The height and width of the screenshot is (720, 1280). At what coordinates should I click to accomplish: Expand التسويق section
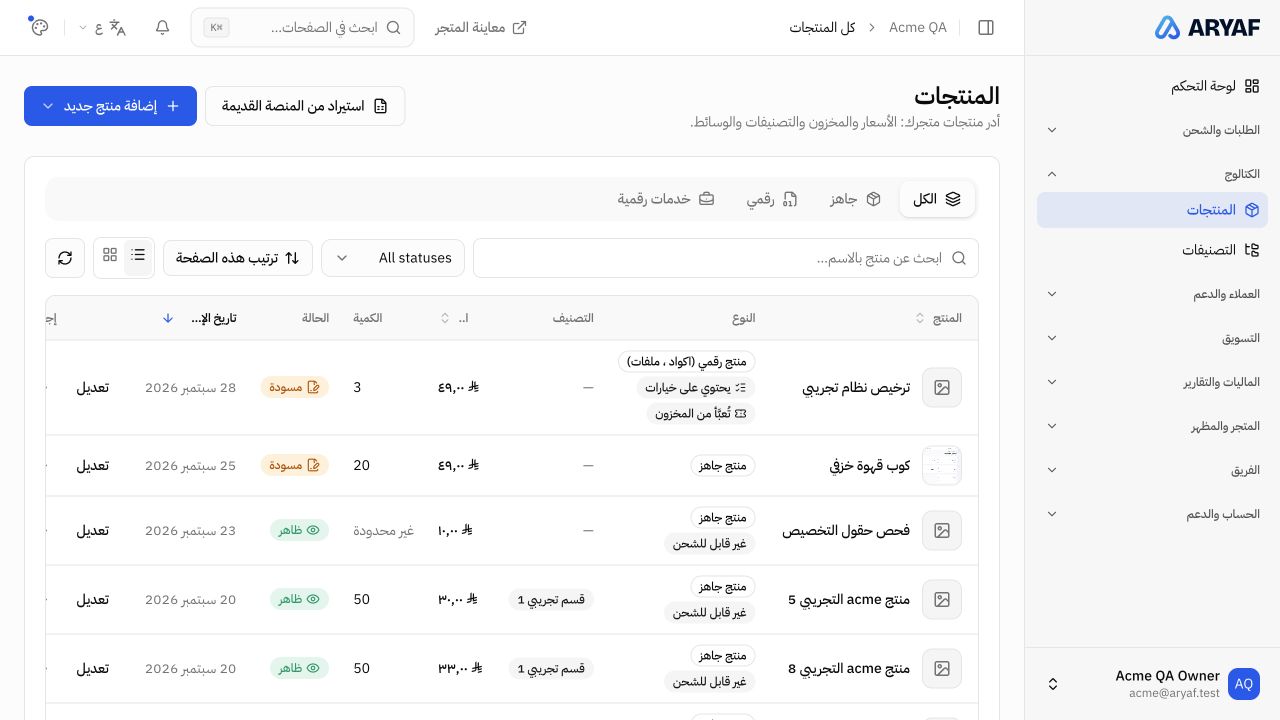click(1152, 338)
